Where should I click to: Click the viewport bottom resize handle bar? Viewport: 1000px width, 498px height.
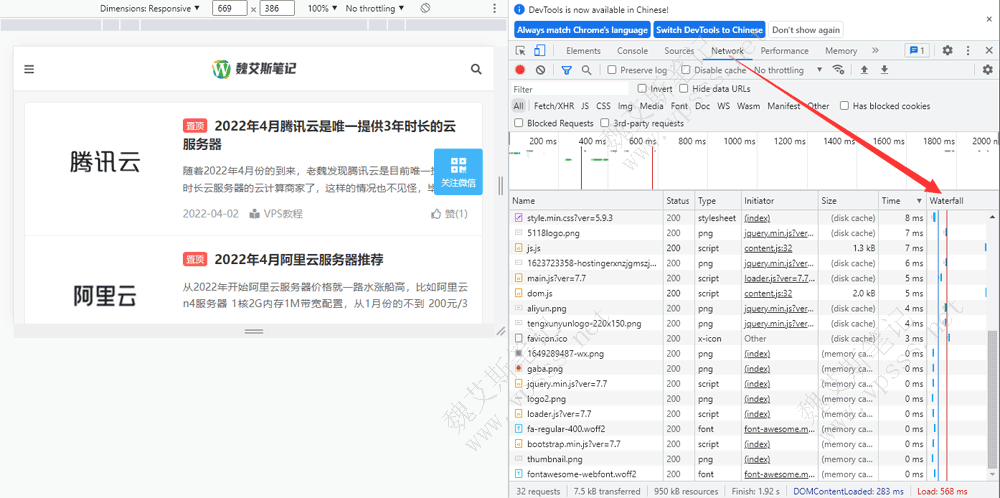[x=254, y=332]
